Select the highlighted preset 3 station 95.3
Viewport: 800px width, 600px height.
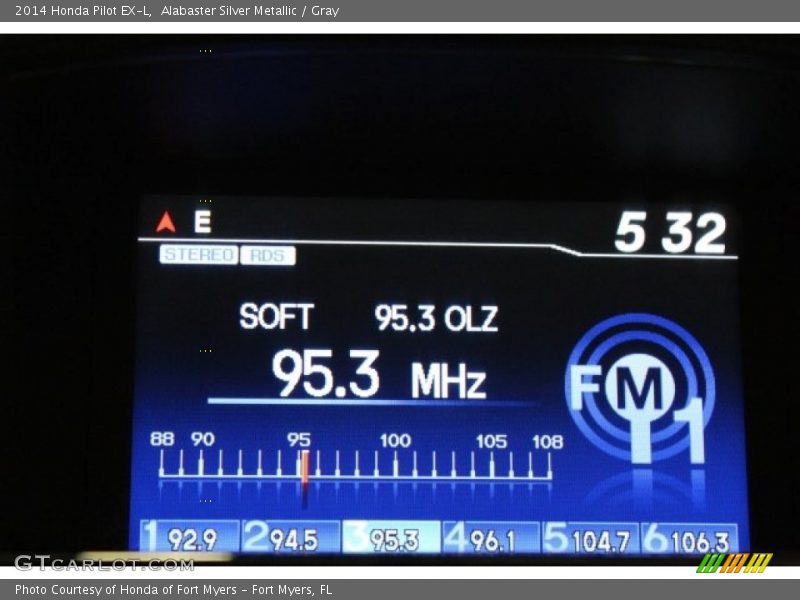click(x=391, y=537)
